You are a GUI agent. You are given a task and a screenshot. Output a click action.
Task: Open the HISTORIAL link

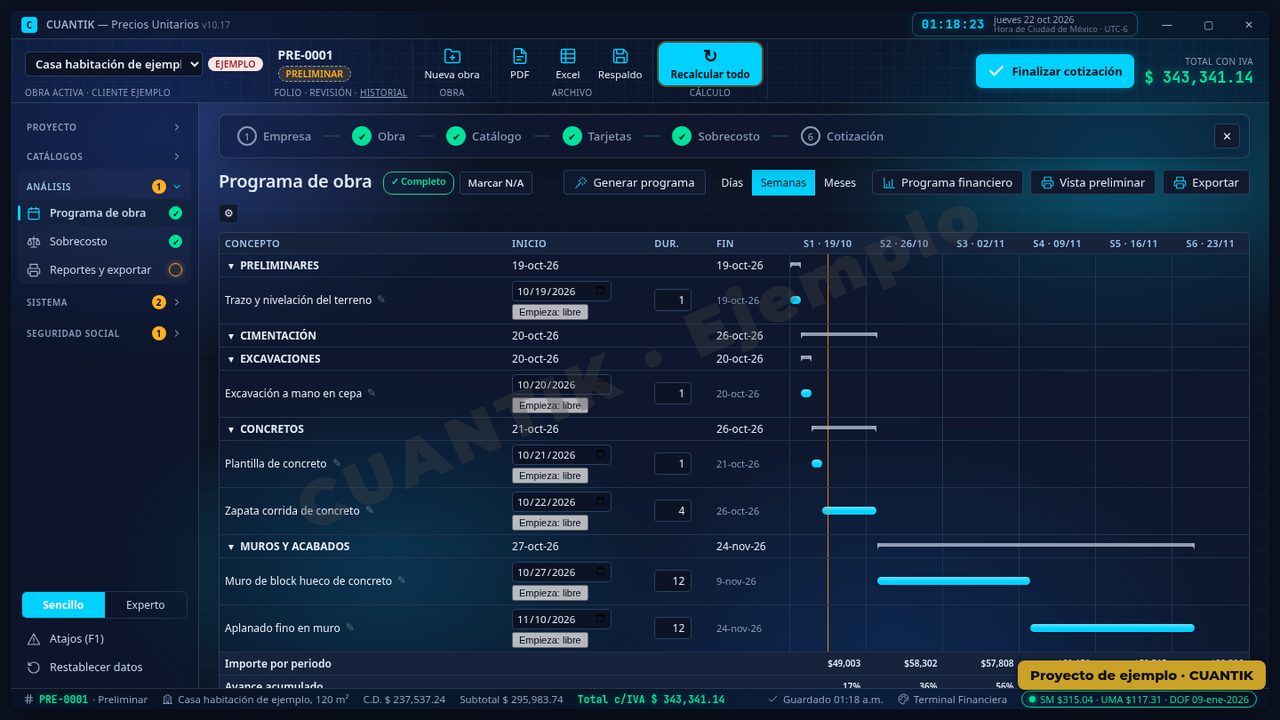[384, 93]
